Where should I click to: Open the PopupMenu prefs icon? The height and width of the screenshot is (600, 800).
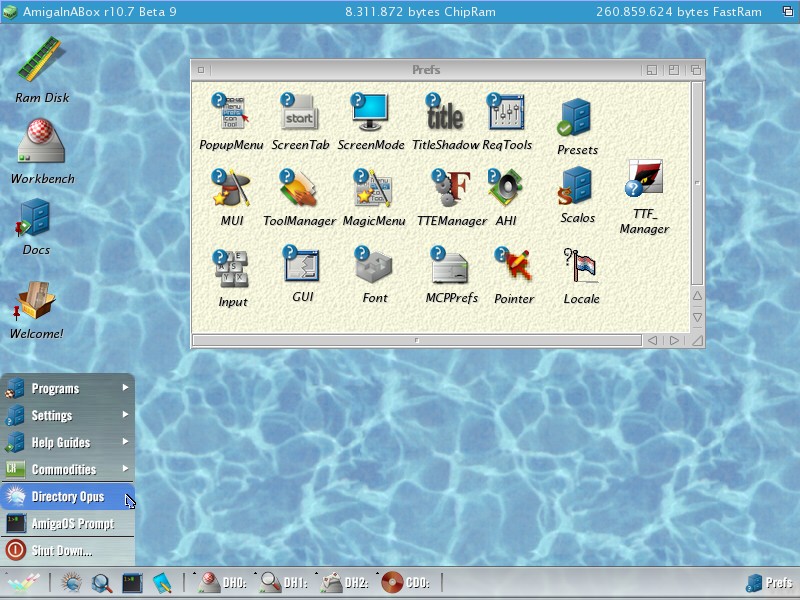(x=231, y=114)
